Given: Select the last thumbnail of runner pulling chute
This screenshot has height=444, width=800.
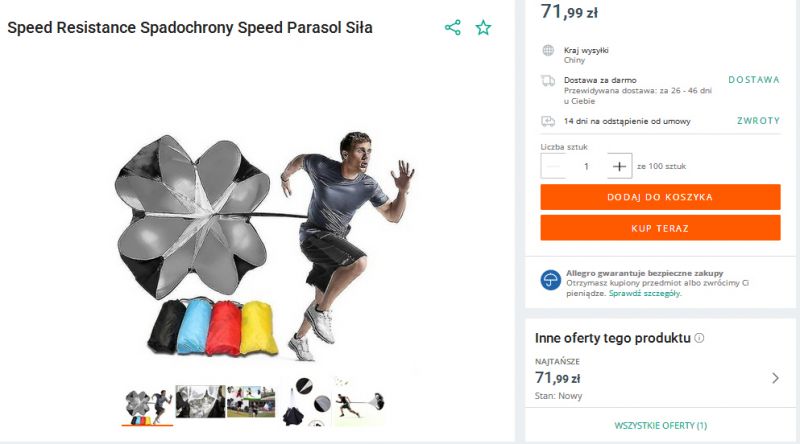Looking at the screenshot, I should 359,402.
